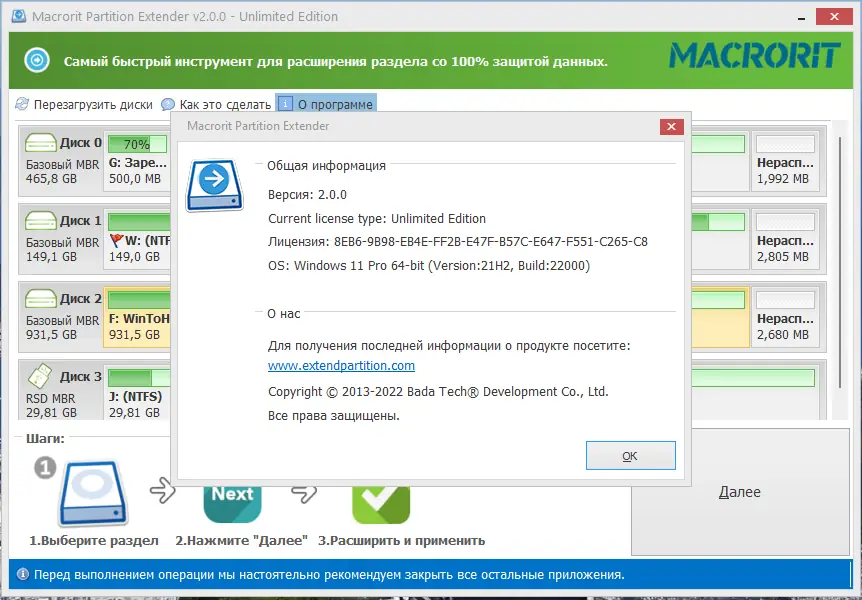Select the Диск 1 drive icon

coord(41,221)
